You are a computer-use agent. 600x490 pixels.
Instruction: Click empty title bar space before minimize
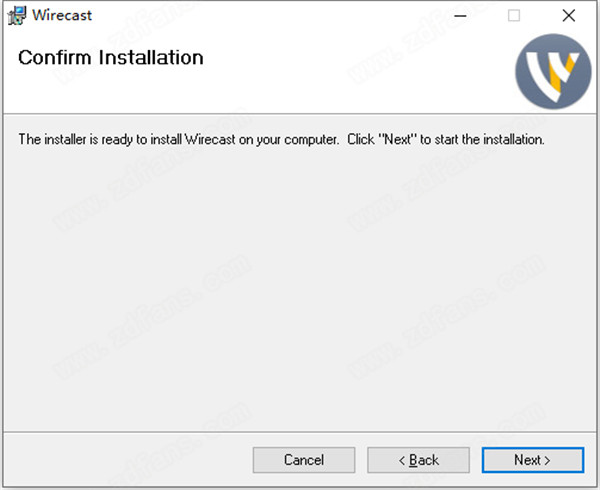(268, 16)
